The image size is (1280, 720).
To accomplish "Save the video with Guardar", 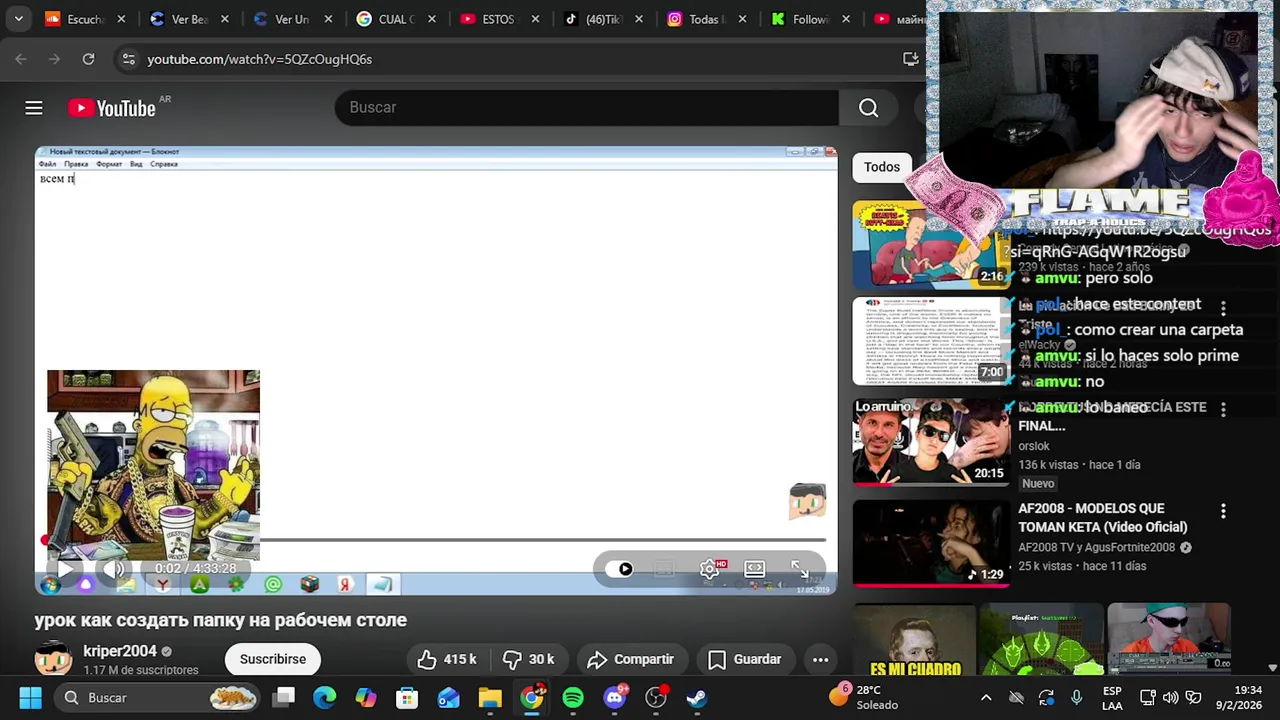I will point(745,659).
